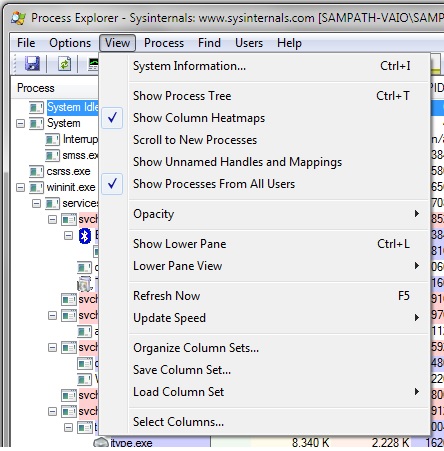Open the Help menu
The height and width of the screenshot is (451, 444).
289,43
